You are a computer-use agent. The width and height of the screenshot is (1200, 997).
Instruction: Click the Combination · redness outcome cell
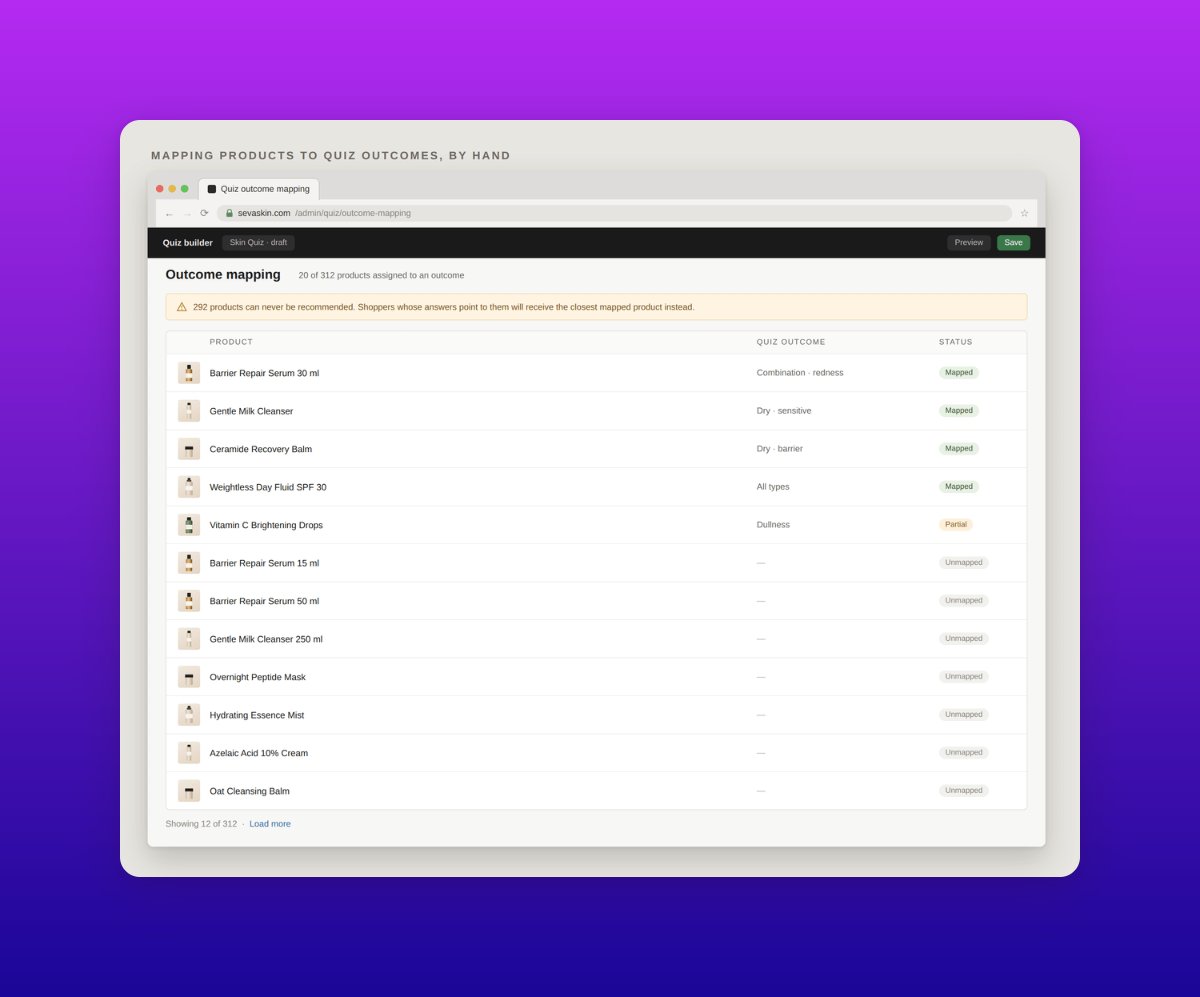tap(800, 373)
